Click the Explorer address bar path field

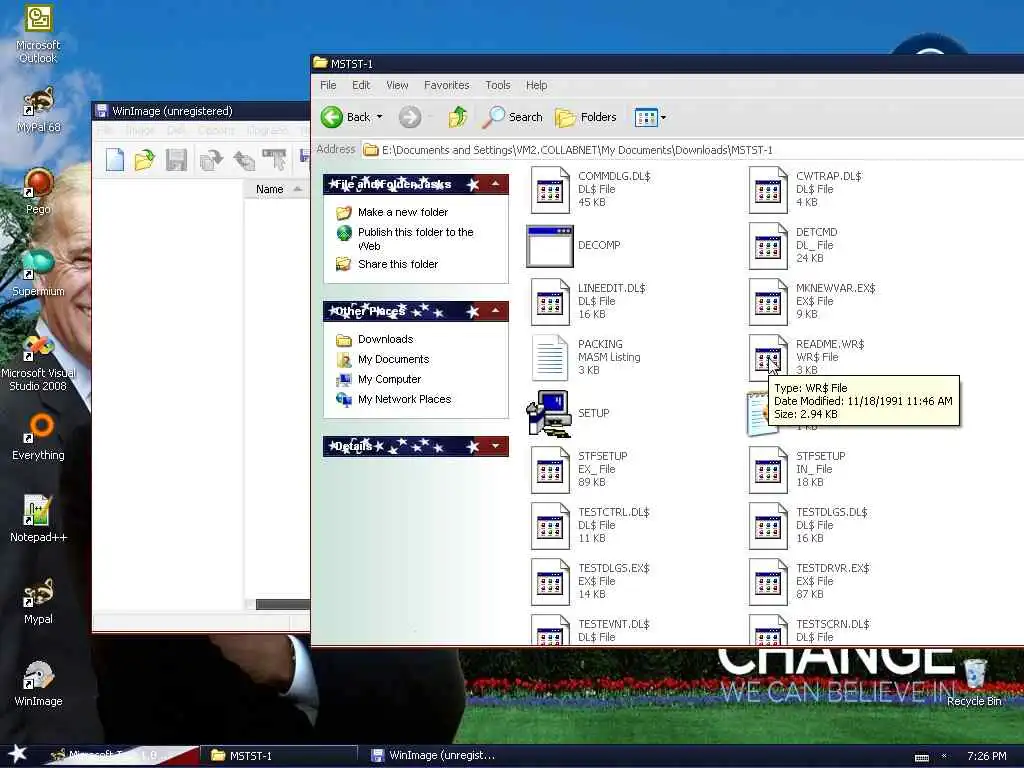point(692,150)
